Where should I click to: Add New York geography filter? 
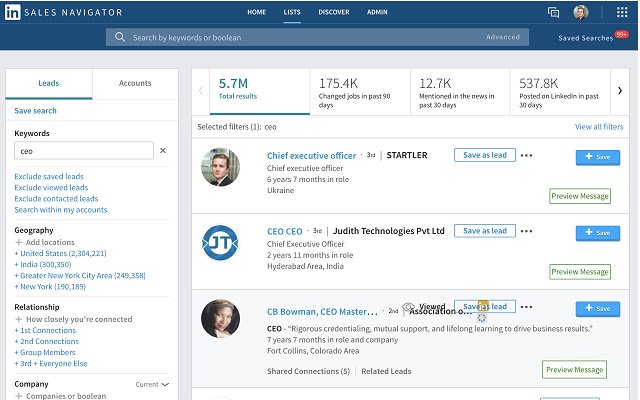click(x=50, y=286)
